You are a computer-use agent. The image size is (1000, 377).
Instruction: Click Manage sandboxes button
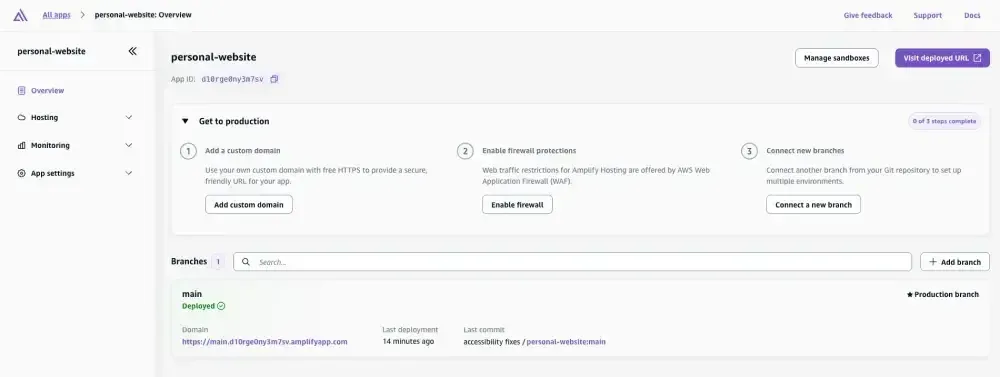837,58
